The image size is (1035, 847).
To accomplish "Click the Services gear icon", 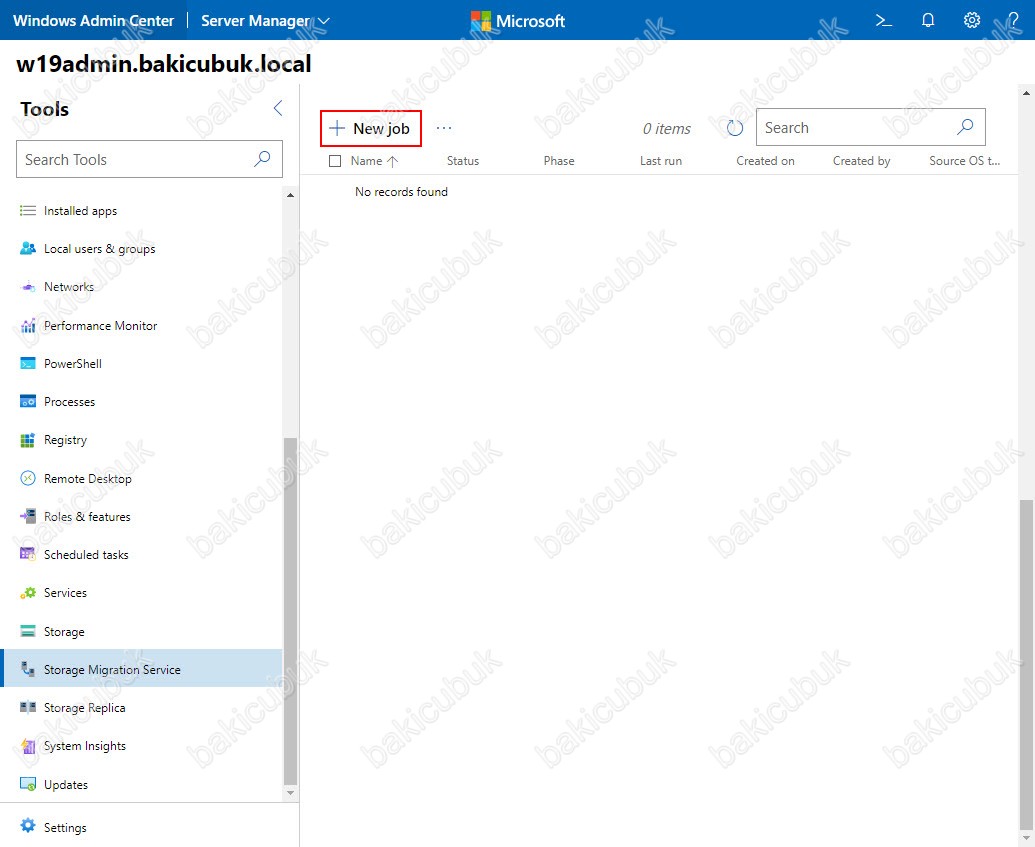I will [x=28, y=593].
